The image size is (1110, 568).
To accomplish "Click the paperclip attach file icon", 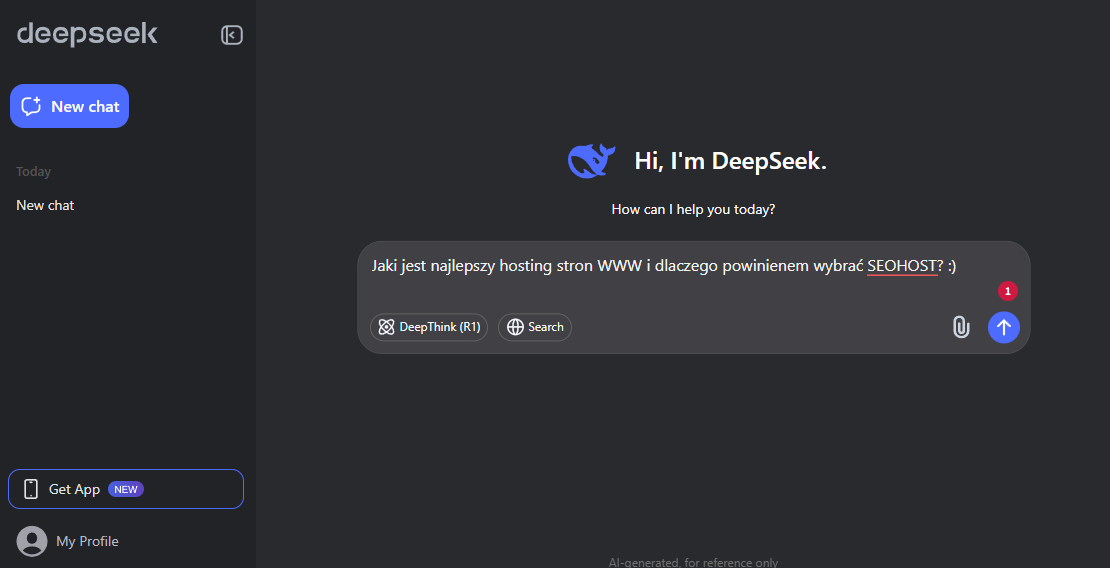I will pos(960,327).
